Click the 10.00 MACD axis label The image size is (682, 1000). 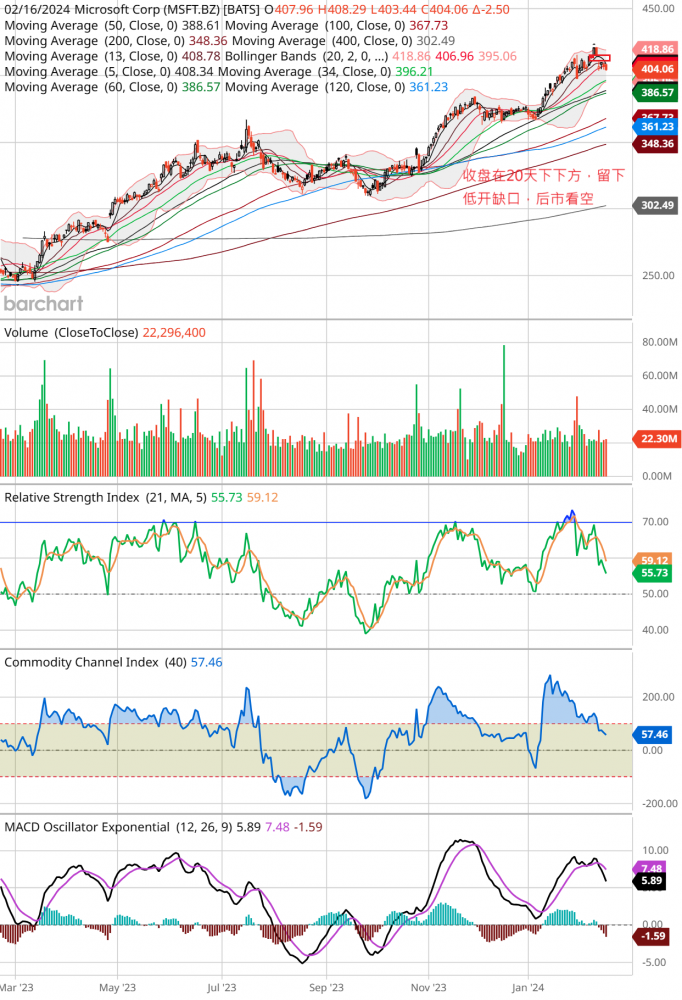tap(655, 850)
